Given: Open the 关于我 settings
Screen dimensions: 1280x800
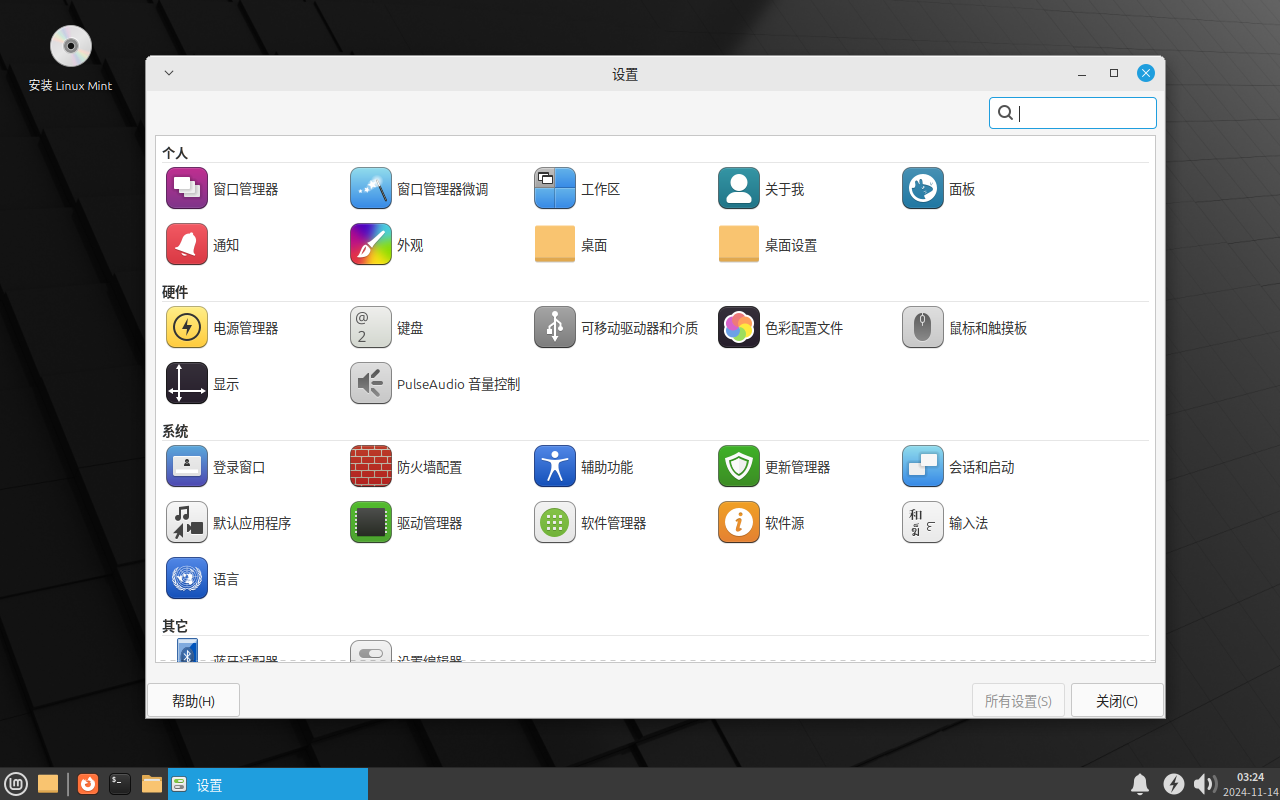Looking at the screenshot, I should [x=761, y=189].
